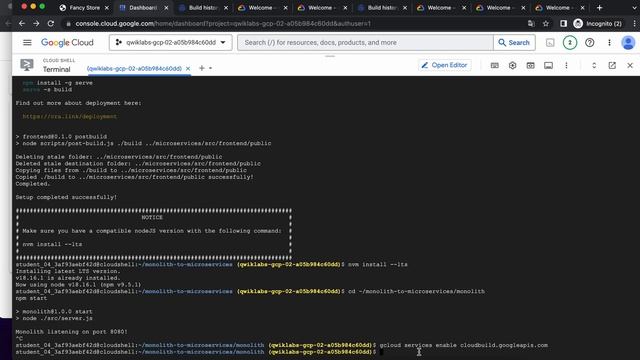Switch to the Dashboard browser tab
Screen dimensions: 640x360
(x=144, y=8)
